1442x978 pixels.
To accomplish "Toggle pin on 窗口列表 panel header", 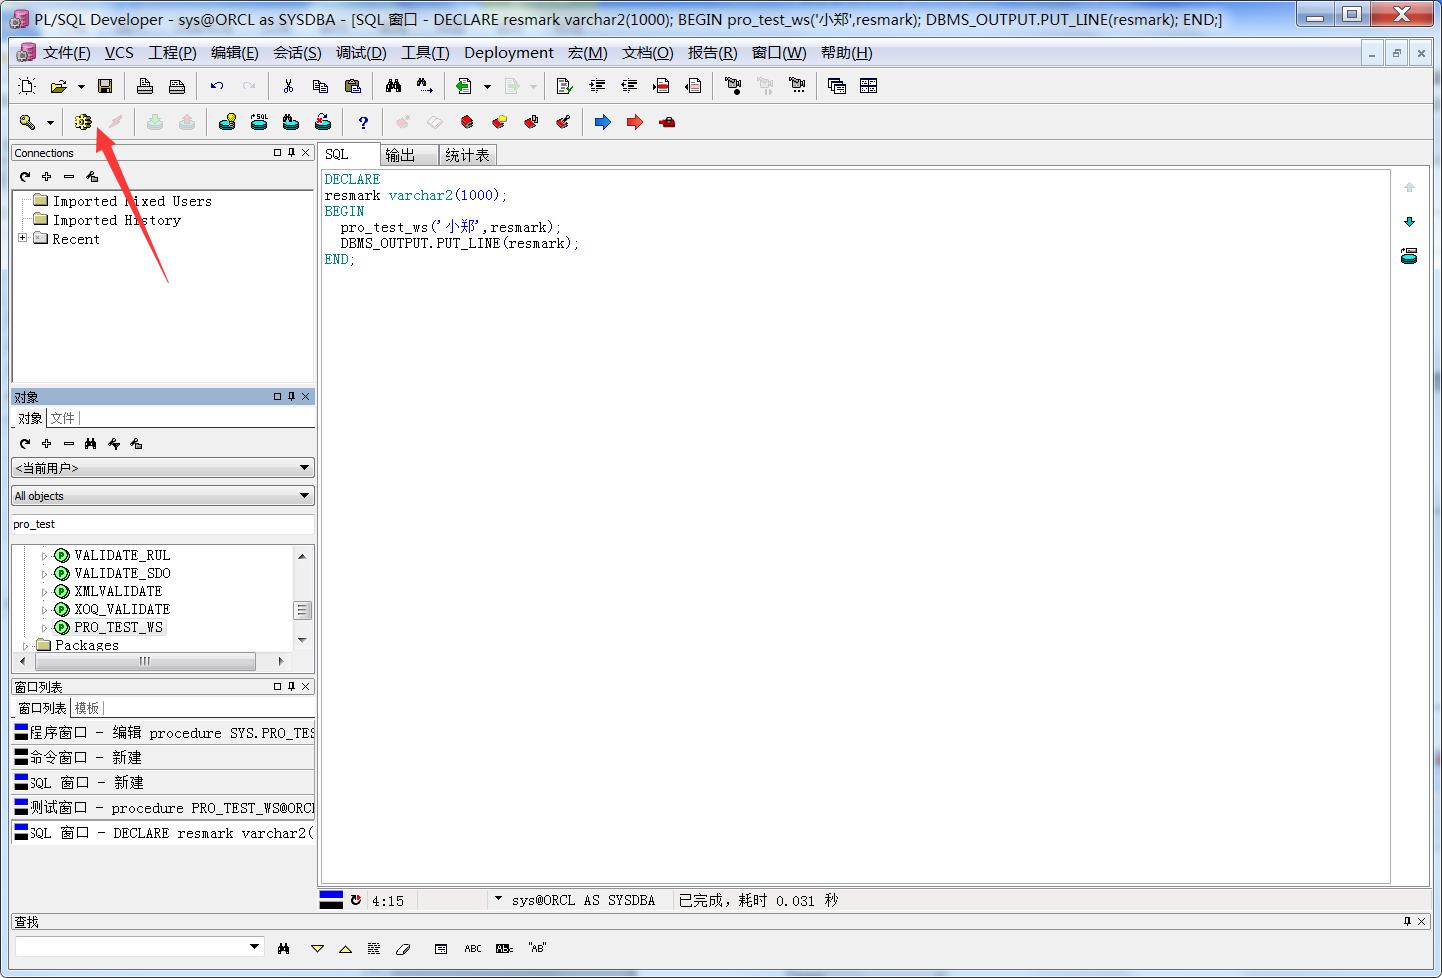I will [291, 687].
